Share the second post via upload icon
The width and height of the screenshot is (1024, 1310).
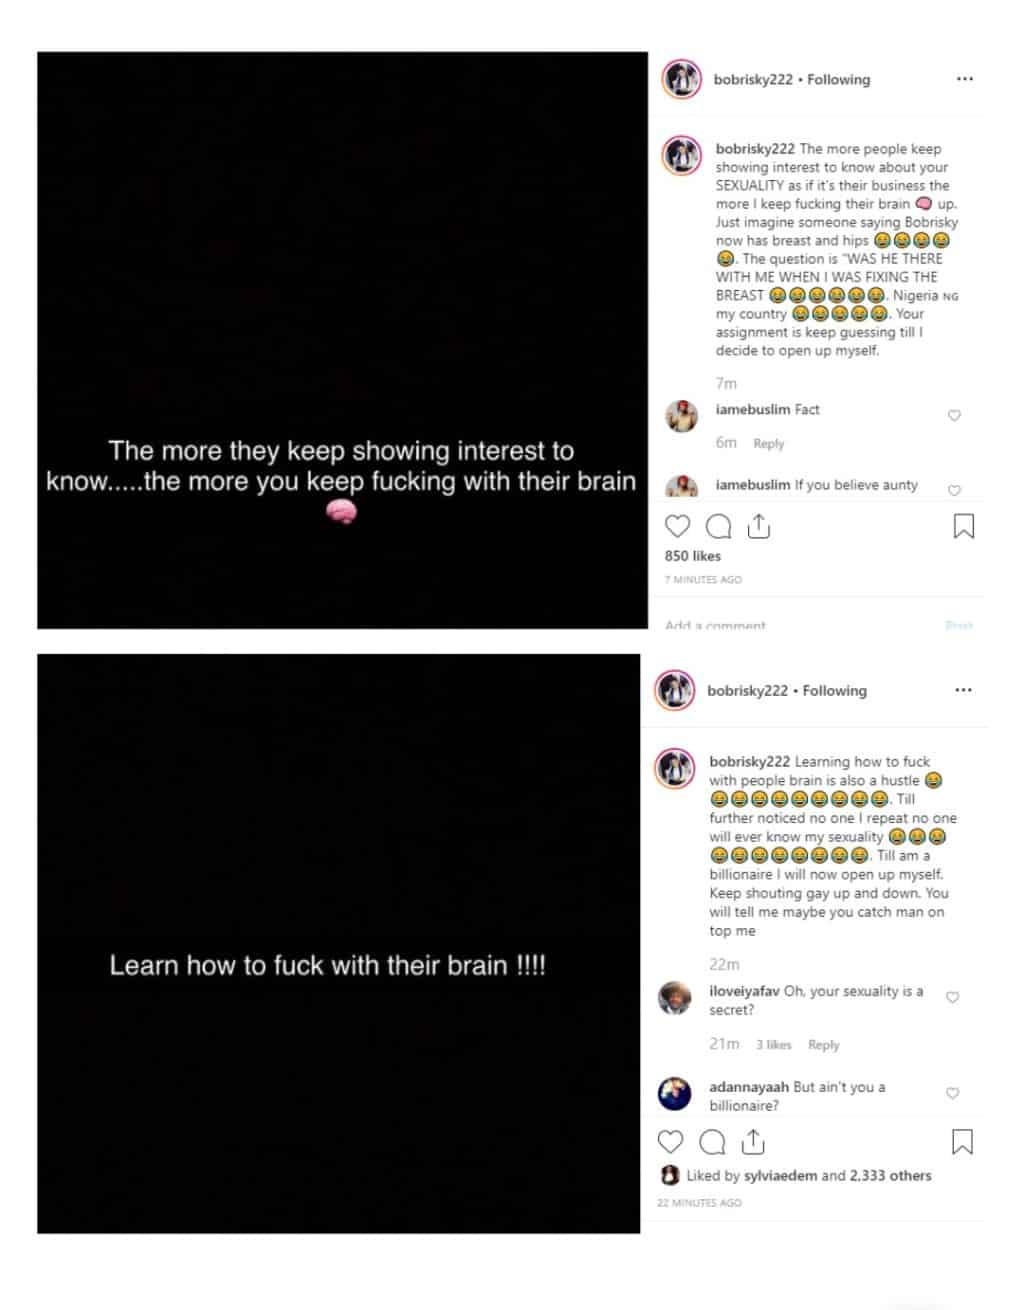753,1141
